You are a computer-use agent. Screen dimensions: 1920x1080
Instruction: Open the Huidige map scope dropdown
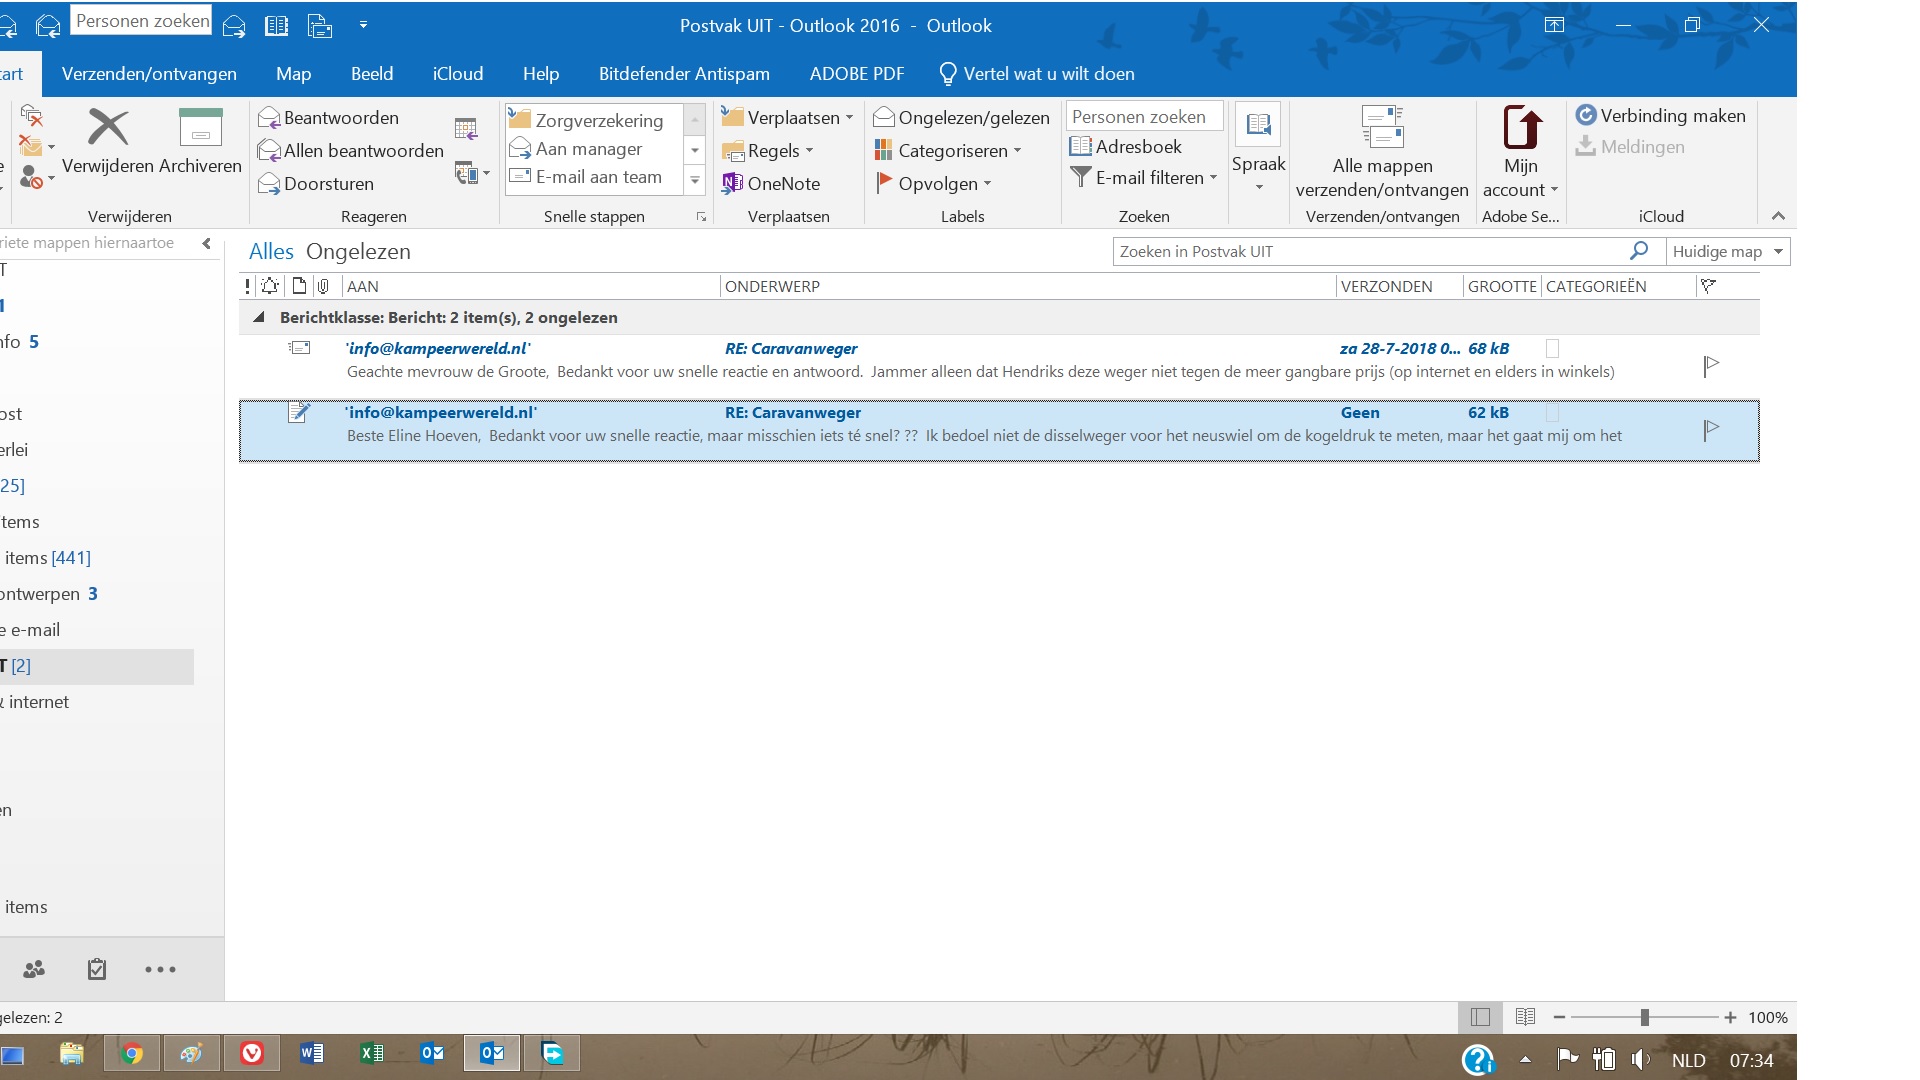(x=1728, y=252)
